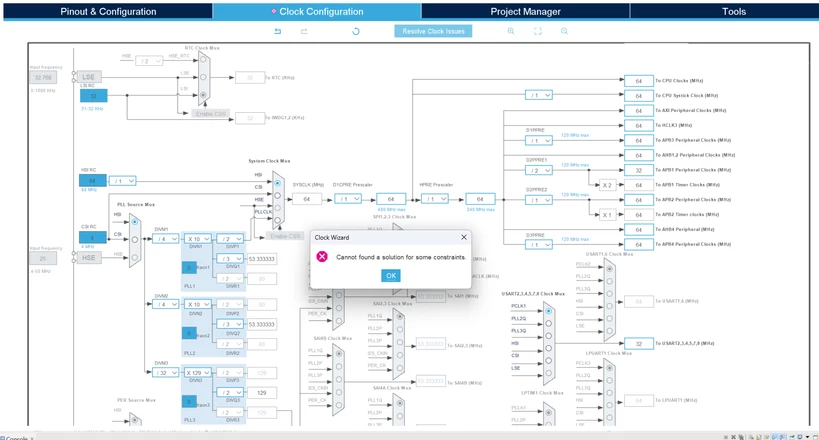Image resolution: width=819 pixels, height=440 pixels.
Task: Zoom out with the magnifier minus icon
Action: point(564,31)
